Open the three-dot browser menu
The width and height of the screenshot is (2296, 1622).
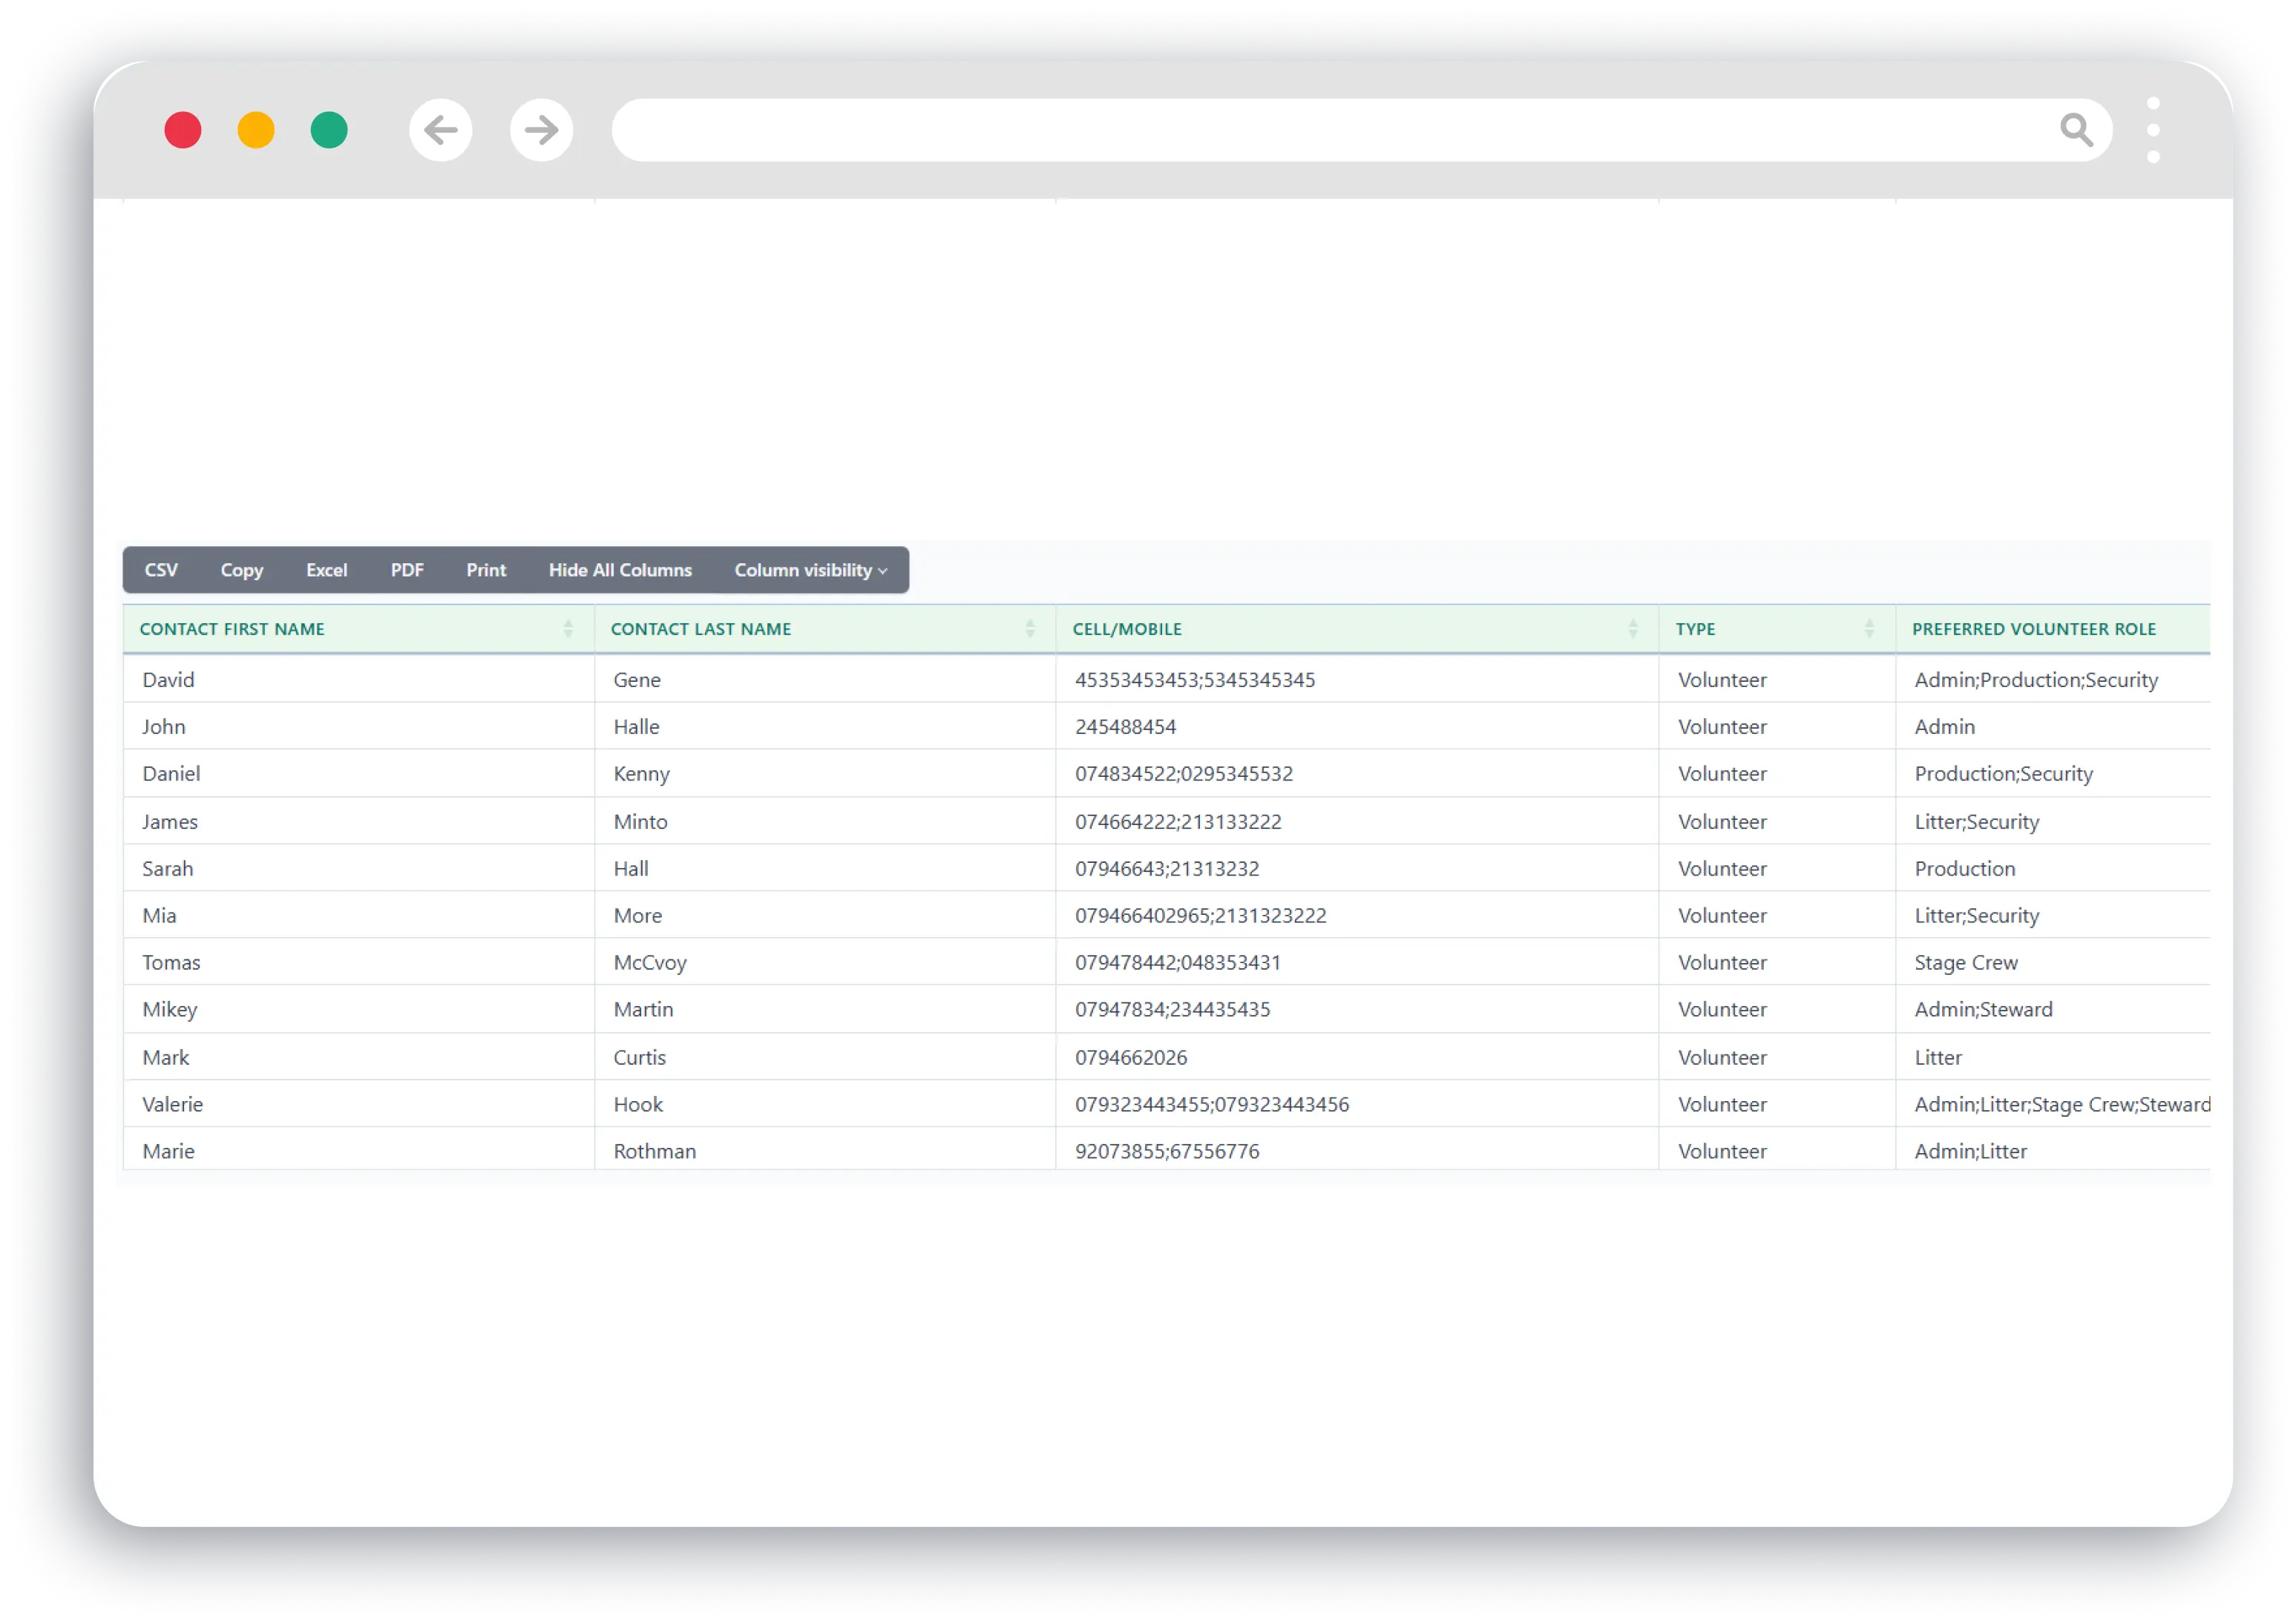[x=2153, y=130]
